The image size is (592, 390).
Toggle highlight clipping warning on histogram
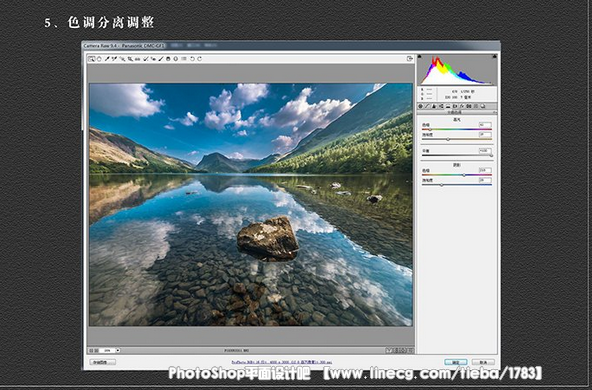pos(495,56)
